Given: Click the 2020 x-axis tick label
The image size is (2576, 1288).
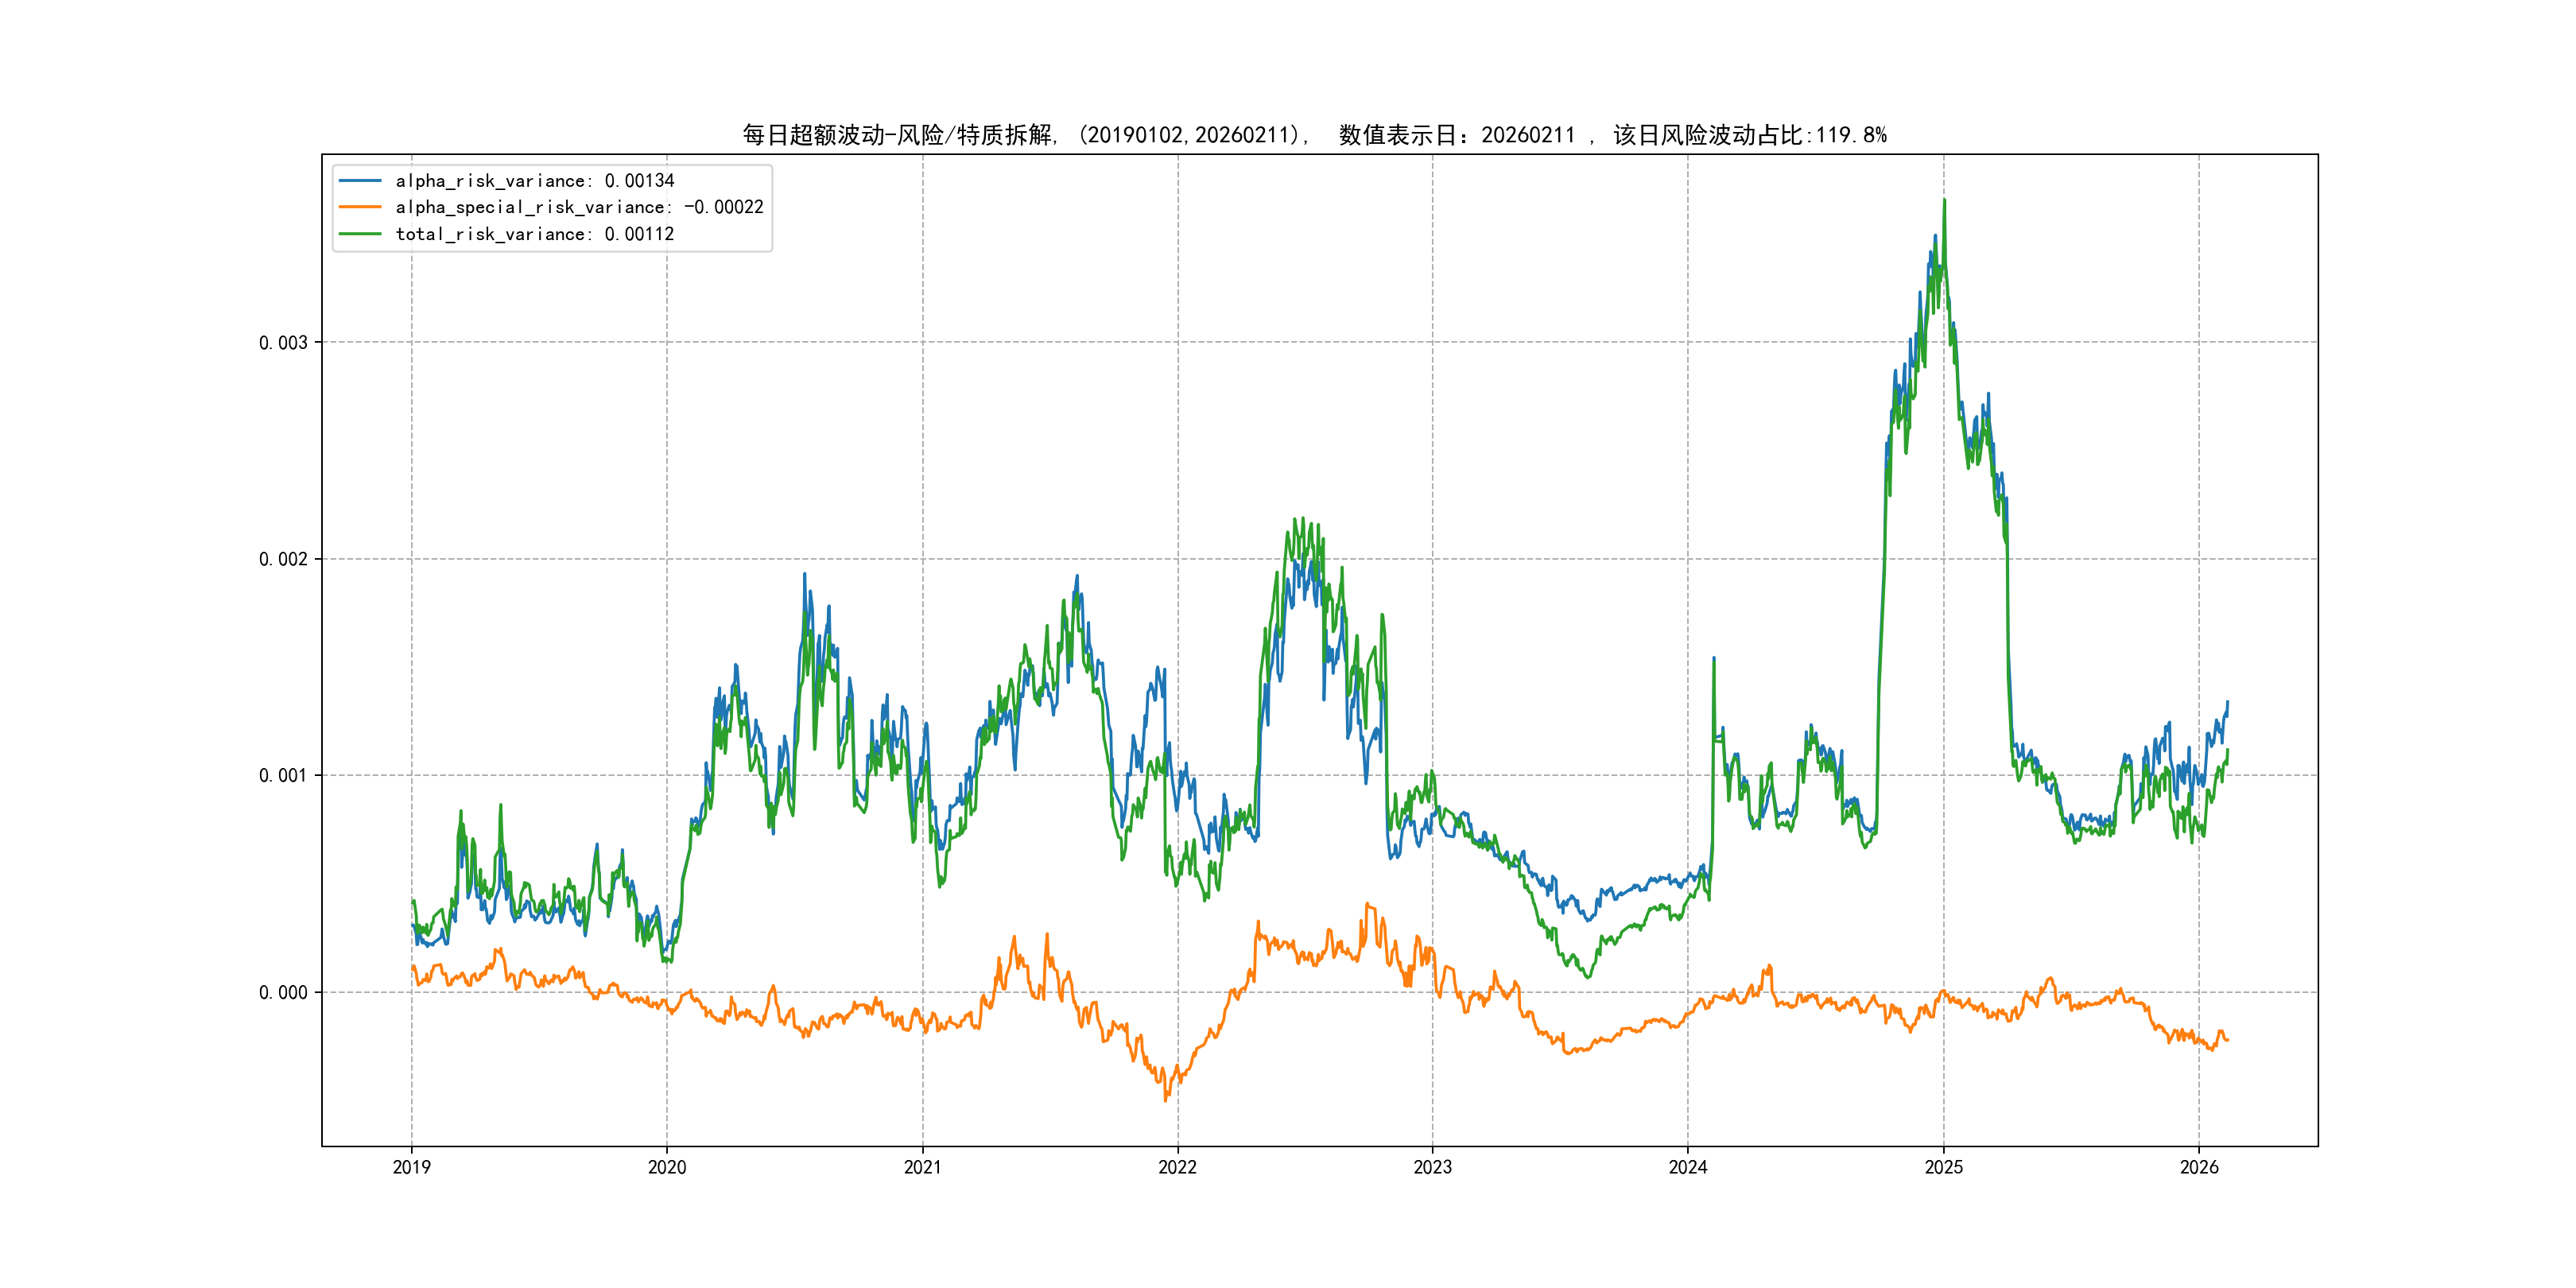Looking at the screenshot, I should (x=667, y=1167).
